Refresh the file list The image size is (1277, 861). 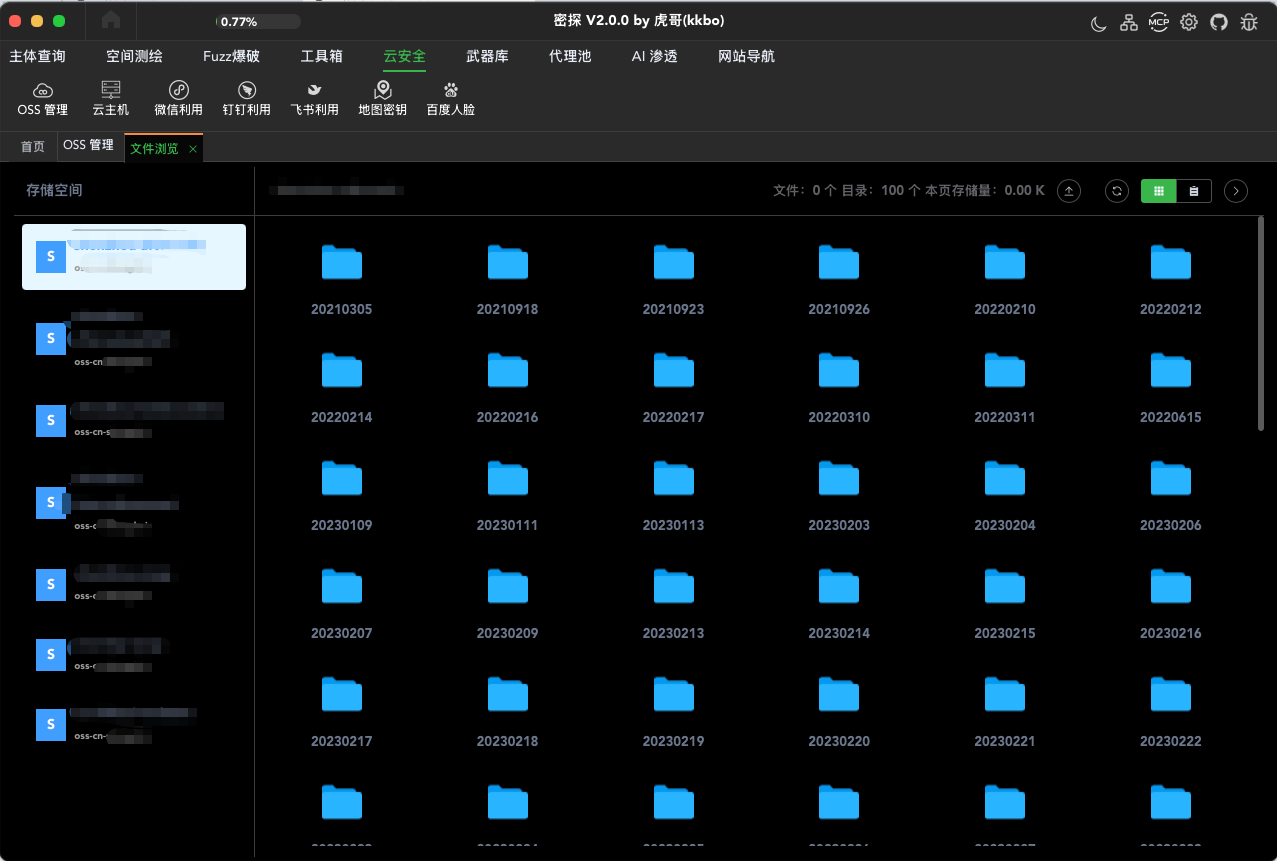click(1117, 191)
